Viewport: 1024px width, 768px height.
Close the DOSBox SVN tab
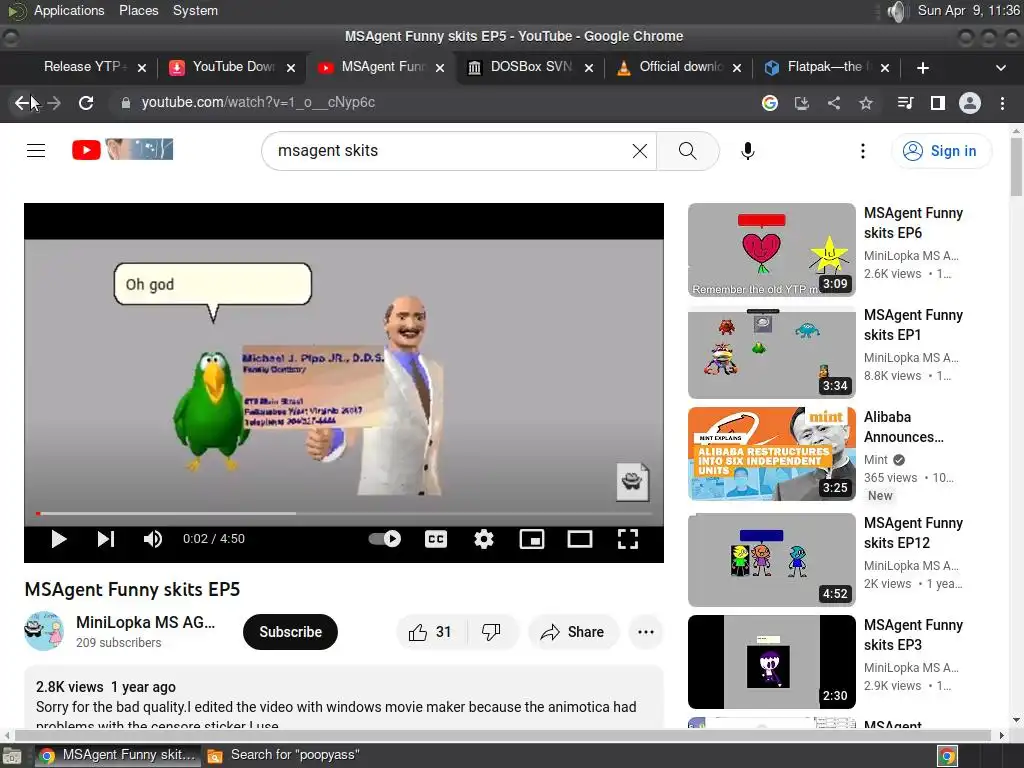coord(588,68)
